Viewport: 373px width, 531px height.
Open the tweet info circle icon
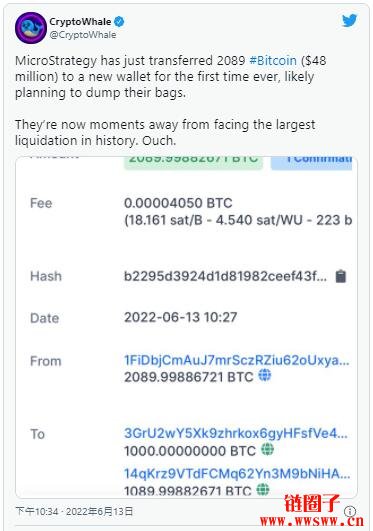coord(350,511)
